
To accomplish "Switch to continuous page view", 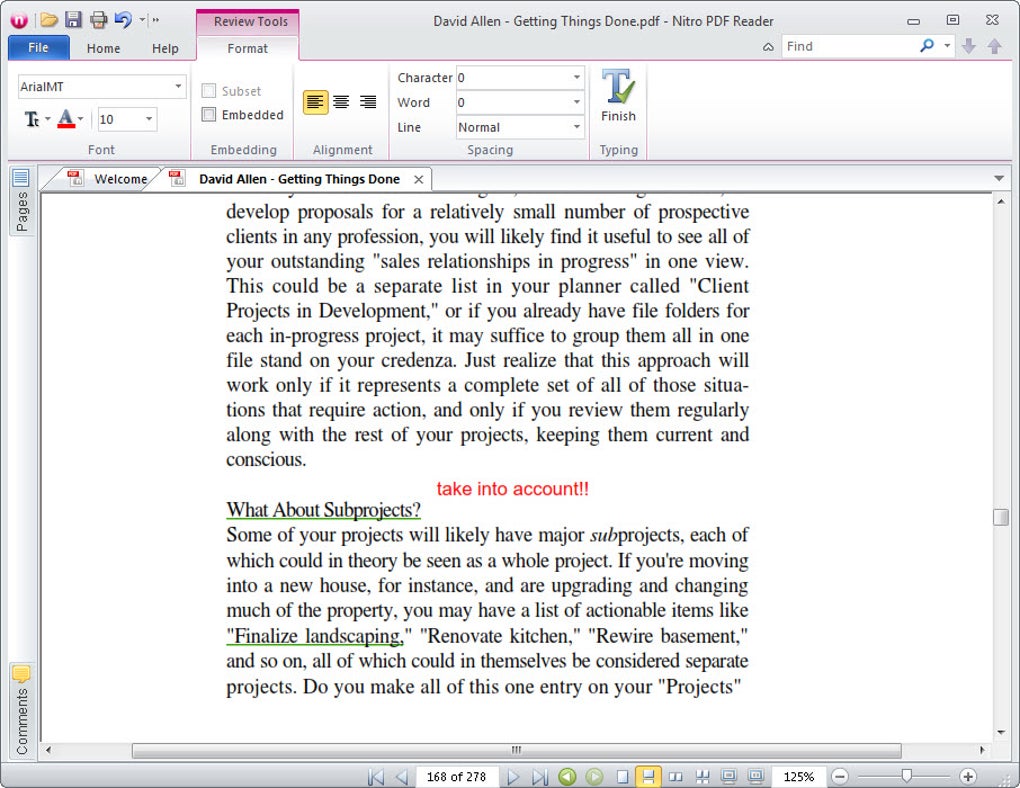I will (x=648, y=777).
